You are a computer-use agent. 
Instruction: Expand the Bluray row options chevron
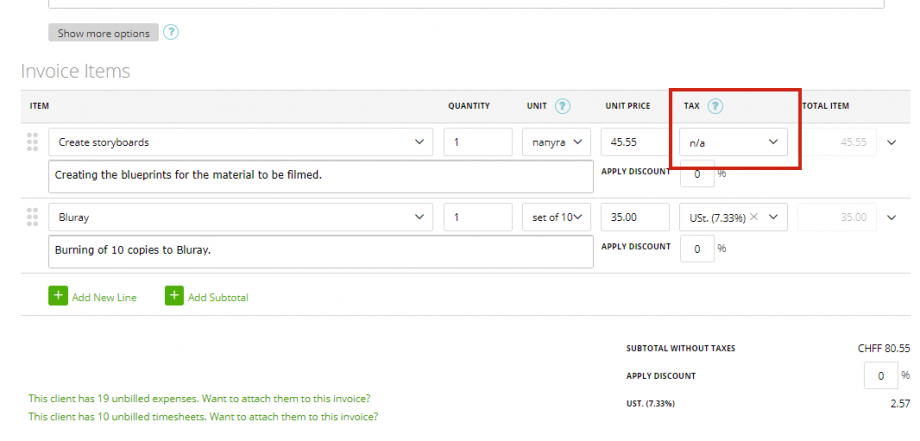[x=892, y=218]
